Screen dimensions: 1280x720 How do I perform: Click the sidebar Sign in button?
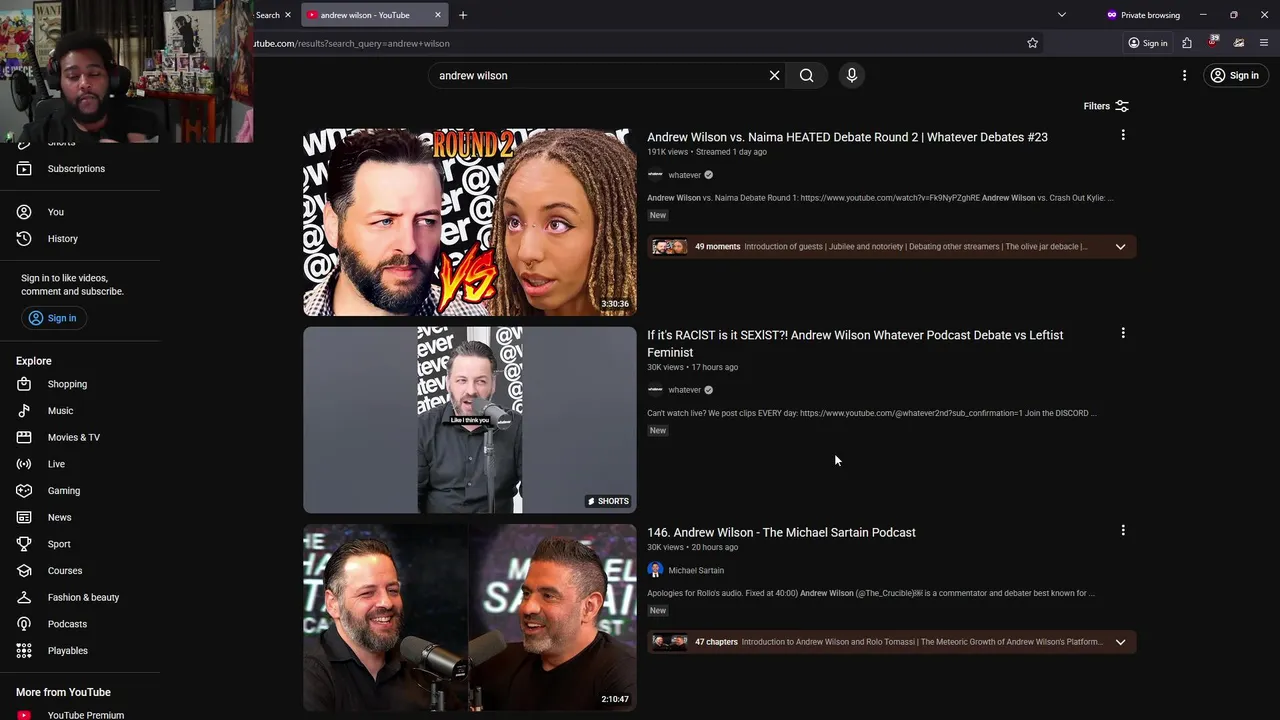(x=53, y=318)
